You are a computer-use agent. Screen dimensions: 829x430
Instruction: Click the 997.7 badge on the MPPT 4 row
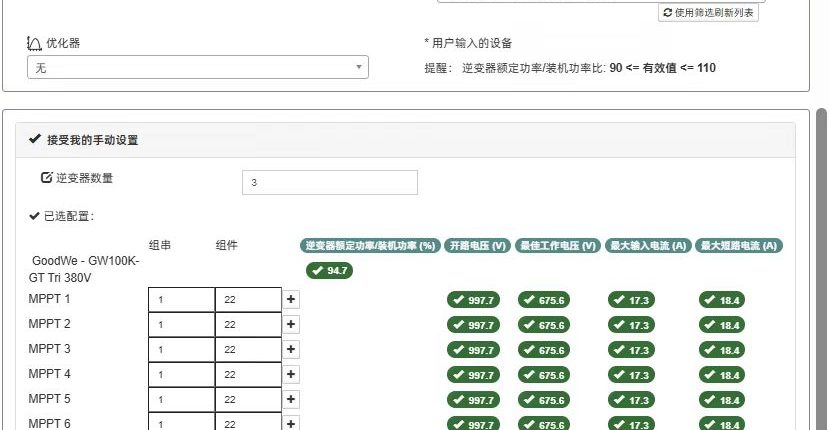pos(473,374)
